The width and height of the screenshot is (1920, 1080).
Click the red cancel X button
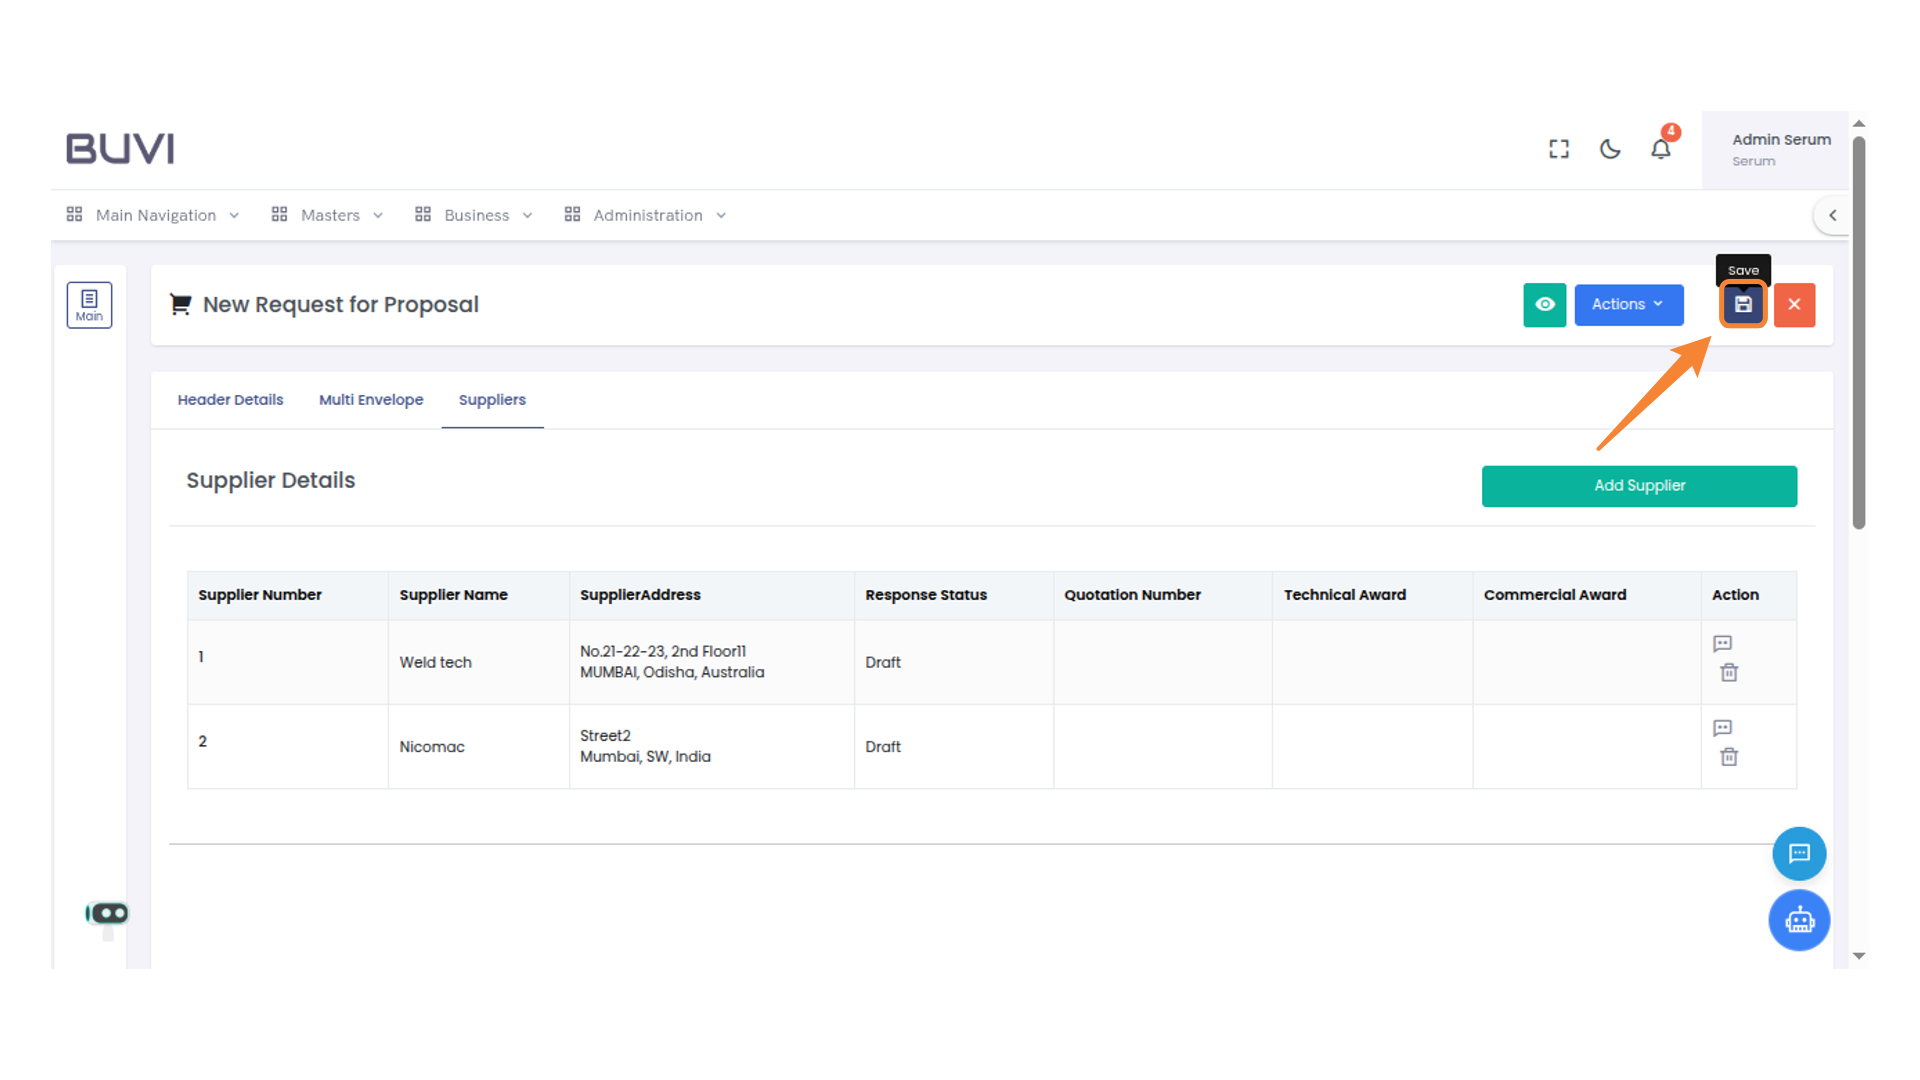click(x=1794, y=305)
